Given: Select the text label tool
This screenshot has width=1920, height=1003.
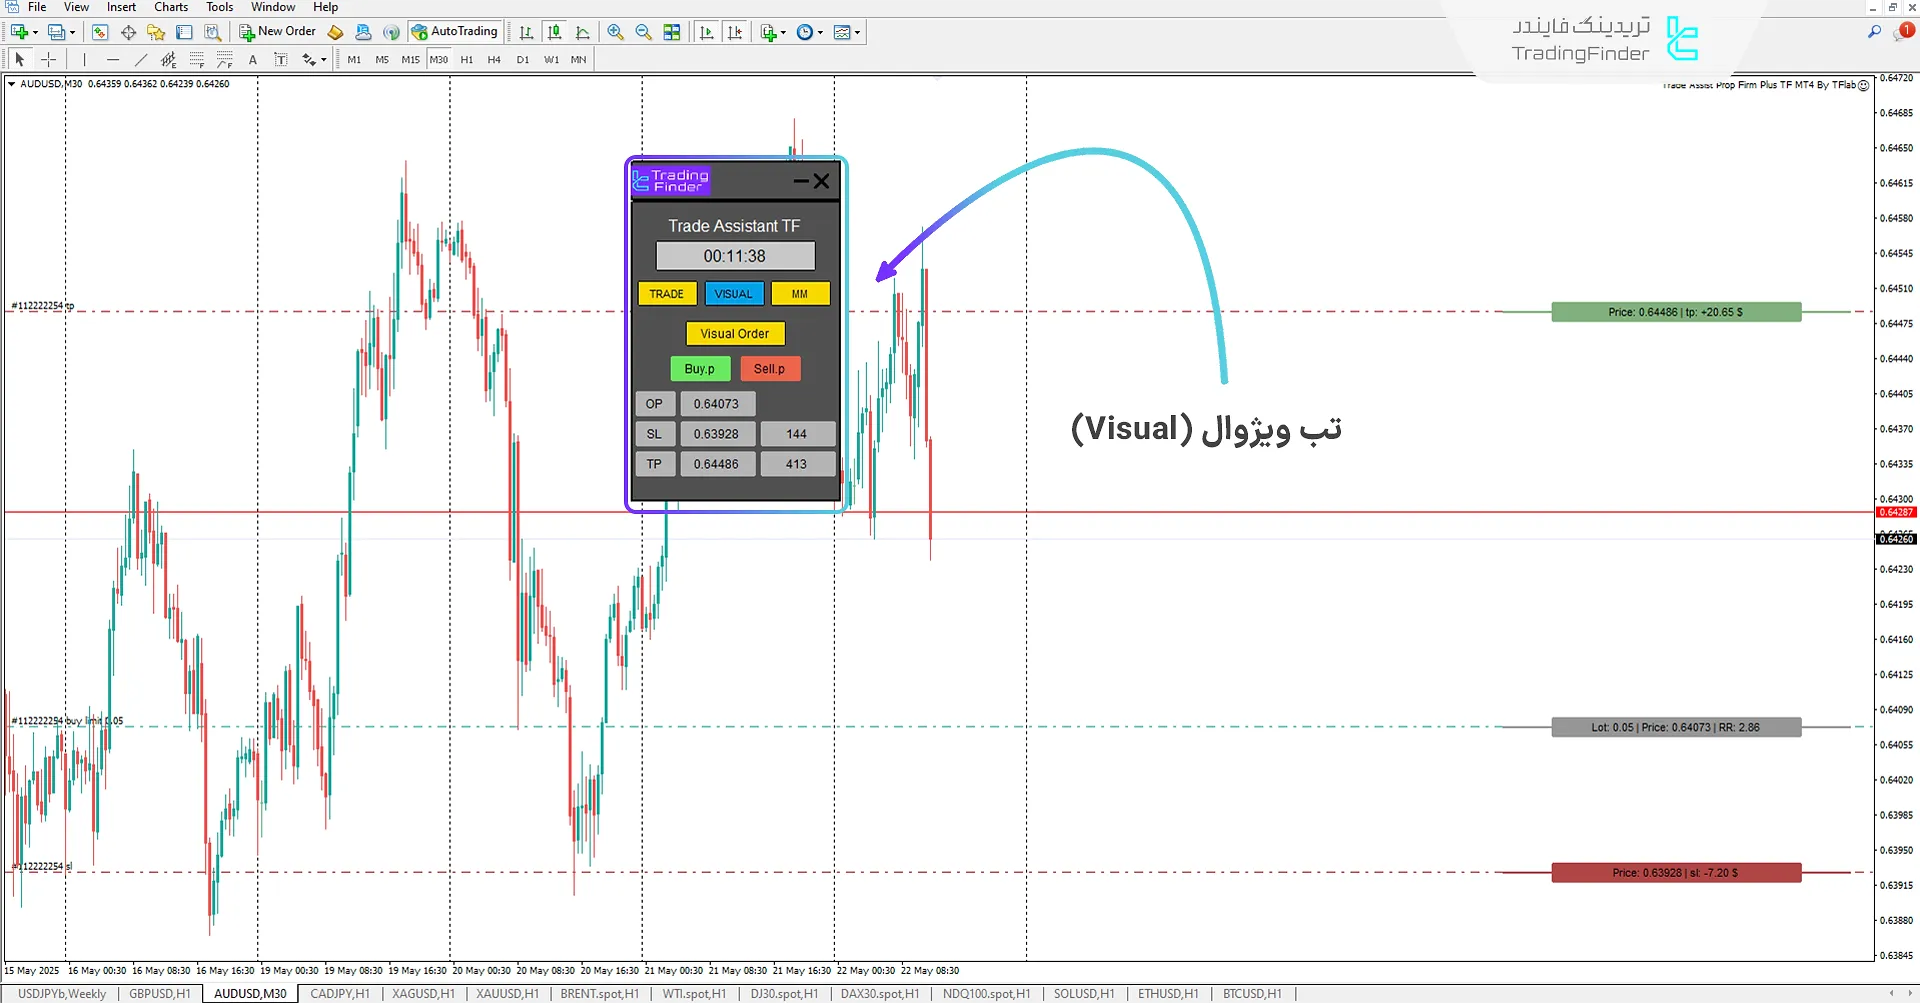Looking at the screenshot, I should (x=253, y=60).
